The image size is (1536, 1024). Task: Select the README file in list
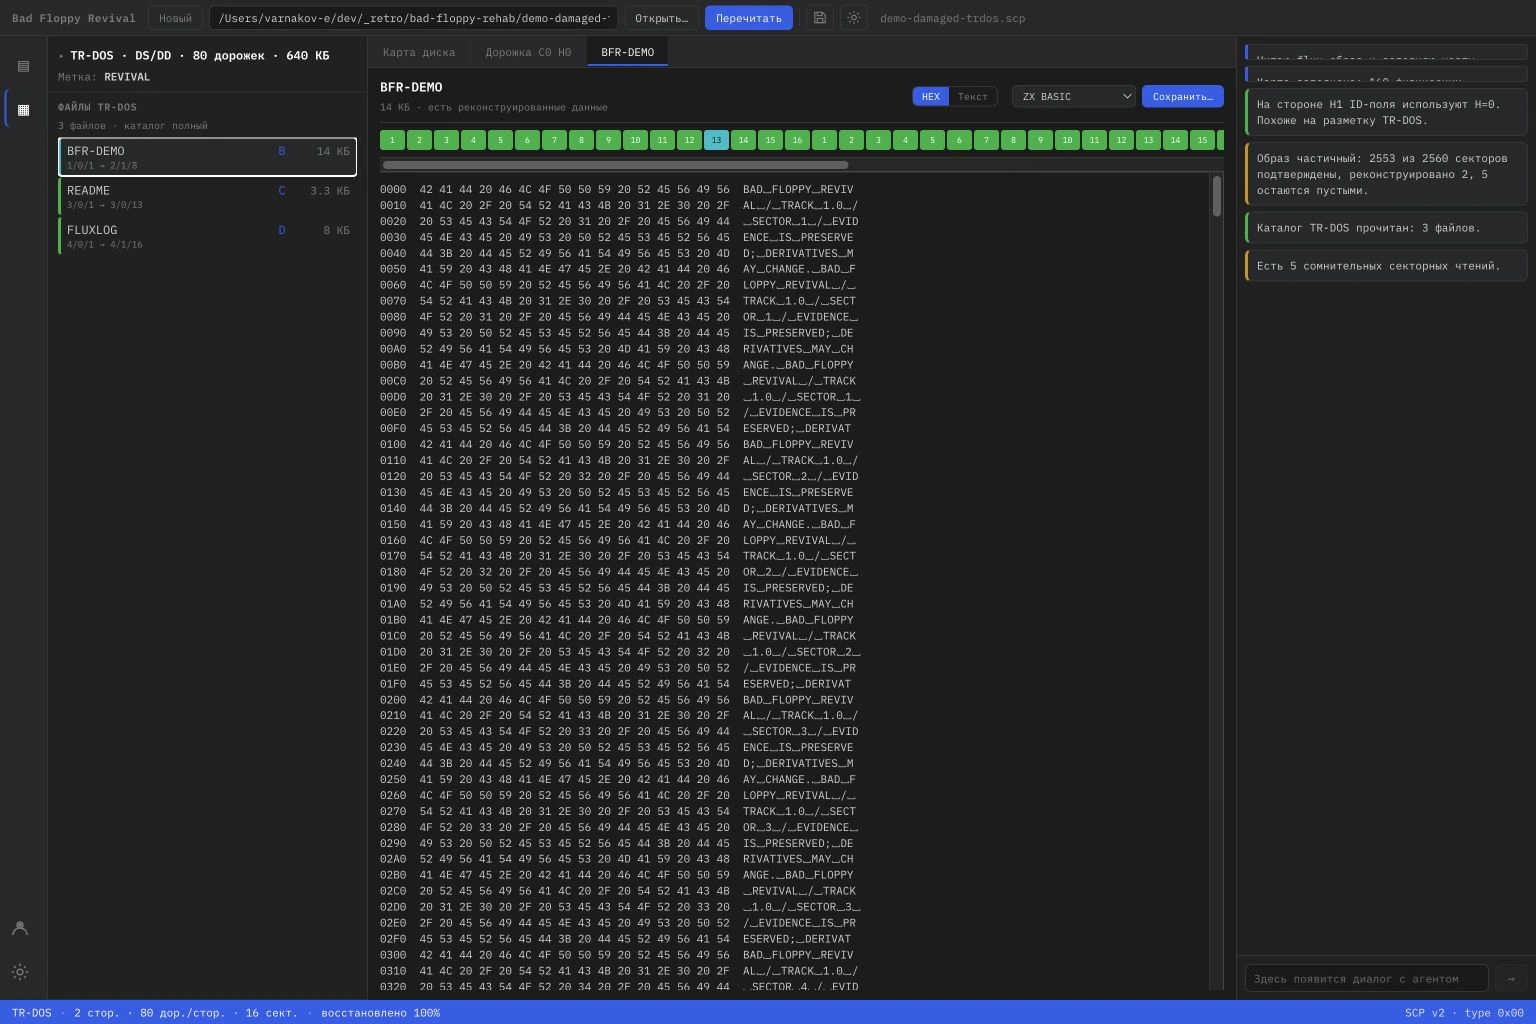pyautogui.click(x=207, y=196)
